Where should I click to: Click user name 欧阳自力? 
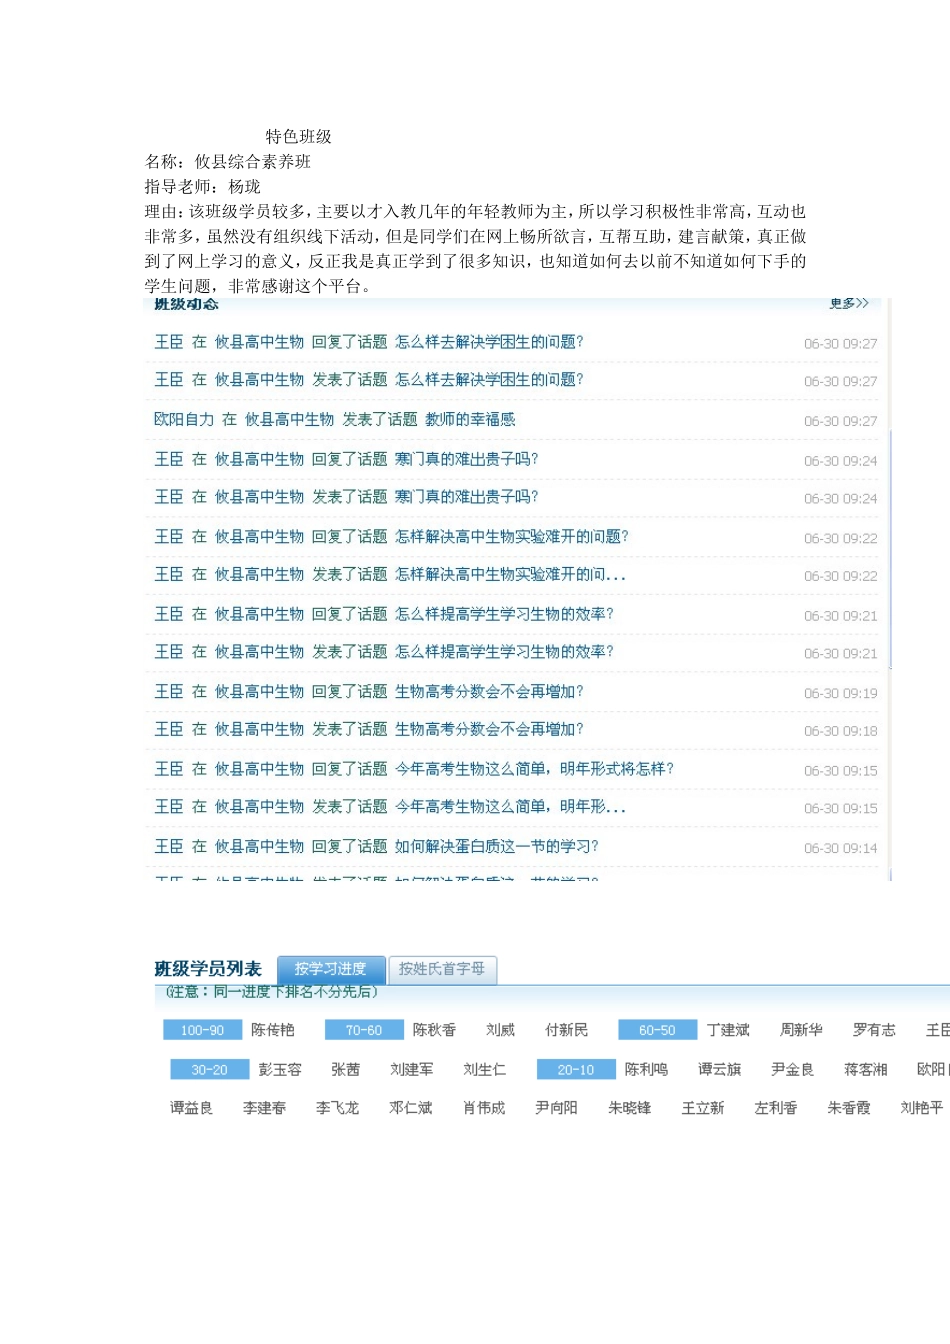pos(184,420)
